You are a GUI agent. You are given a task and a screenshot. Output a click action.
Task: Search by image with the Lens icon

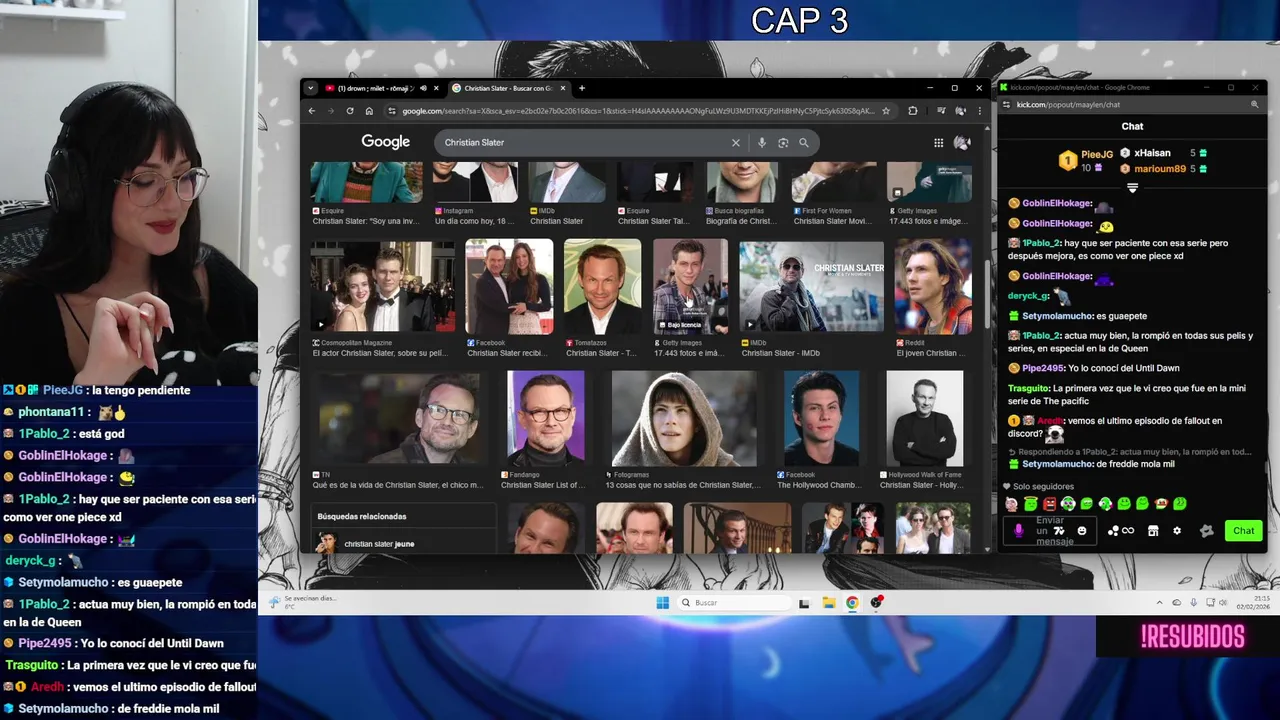click(783, 143)
